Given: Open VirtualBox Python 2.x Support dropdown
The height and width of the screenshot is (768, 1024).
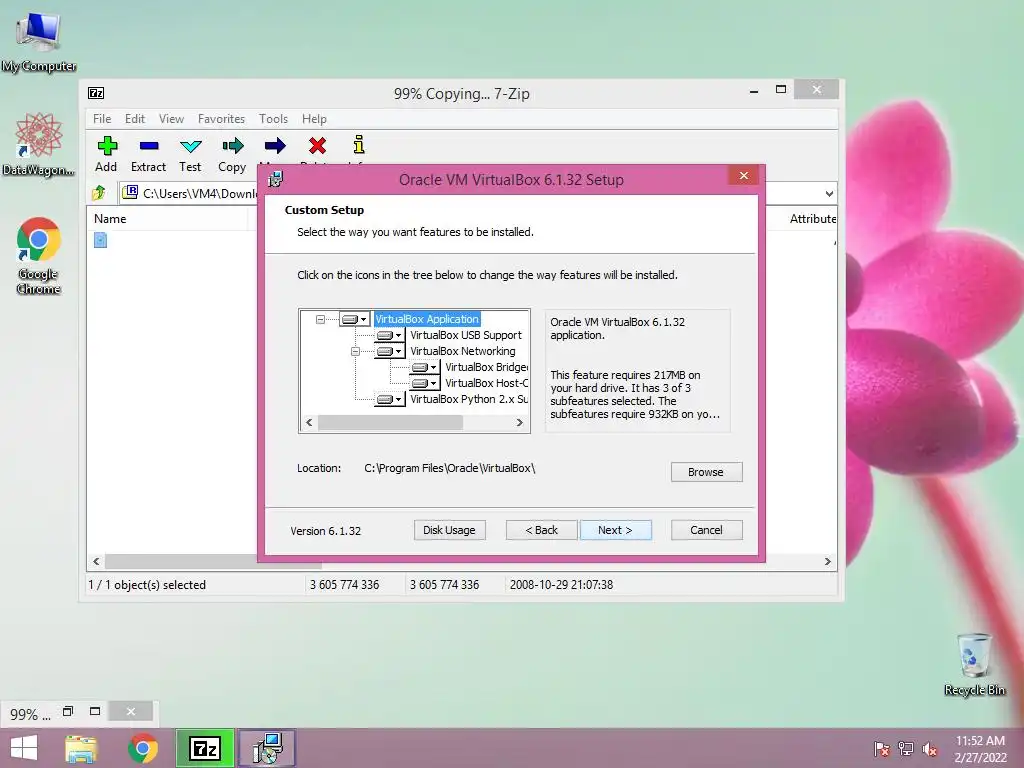Looking at the screenshot, I should [389, 399].
